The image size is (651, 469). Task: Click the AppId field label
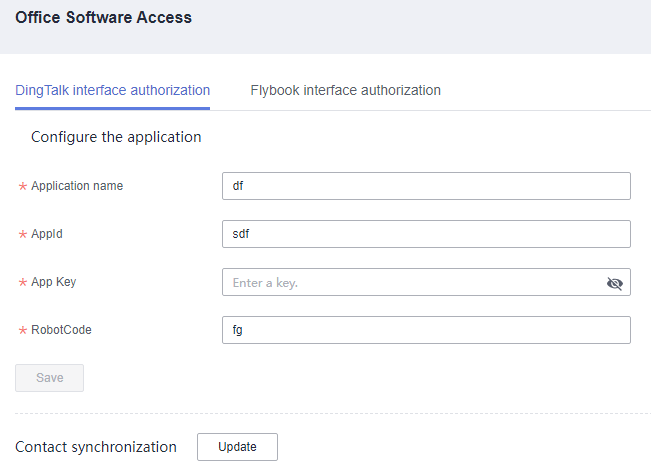pyautogui.click(x=47, y=234)
